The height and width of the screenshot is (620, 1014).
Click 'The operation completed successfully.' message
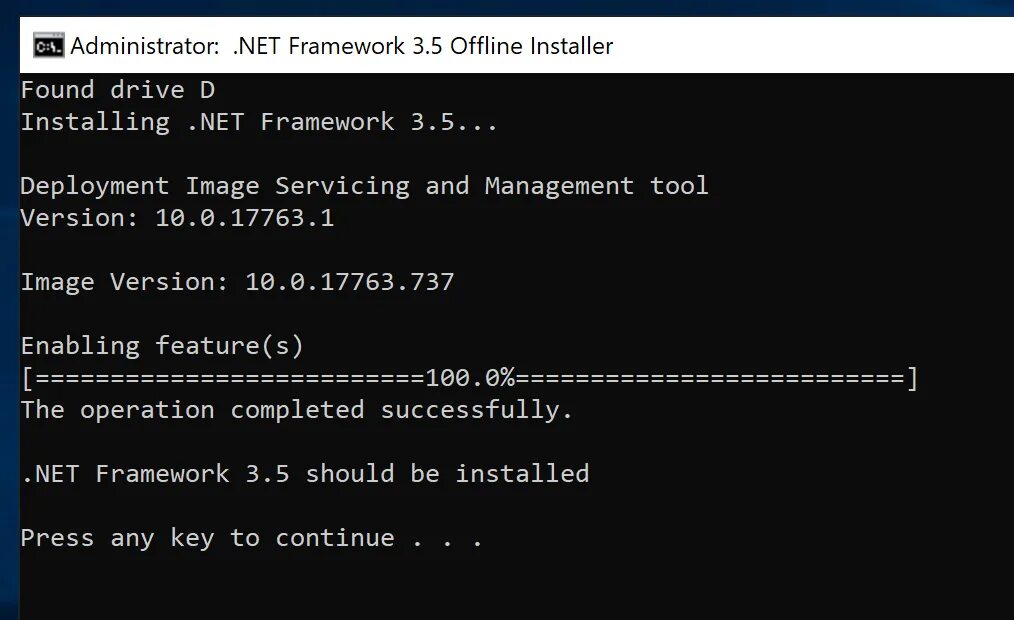pyautogui.click(x=296, y=410)
